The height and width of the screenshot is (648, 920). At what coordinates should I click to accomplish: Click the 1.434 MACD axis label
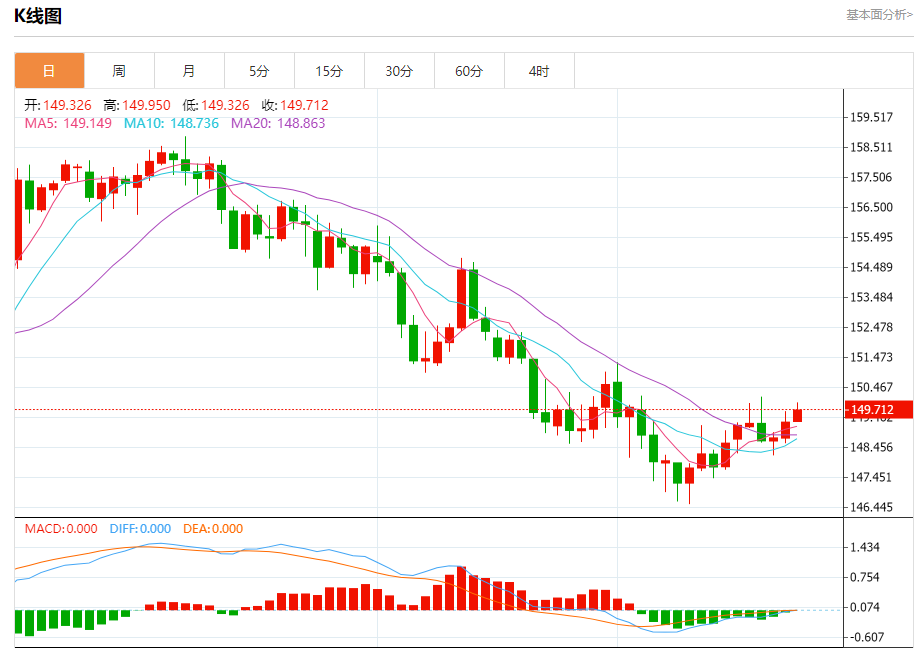coord(865,547)
